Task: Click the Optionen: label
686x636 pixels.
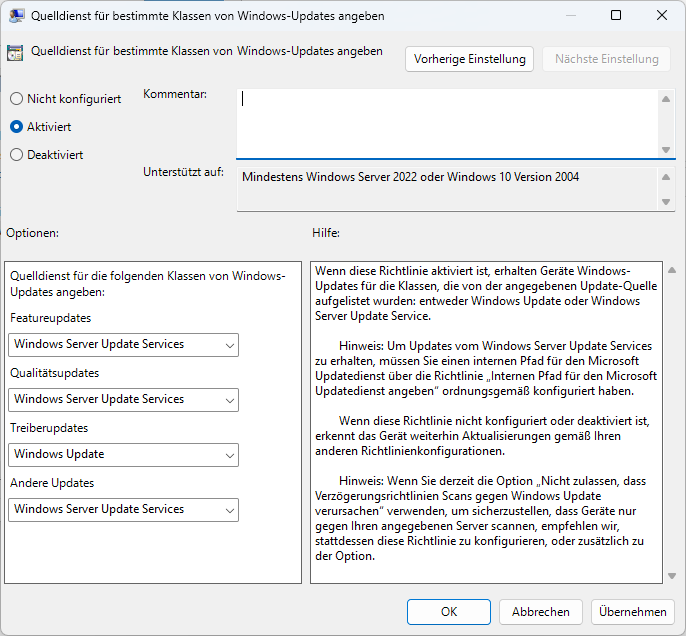Action: click(x=32, y=233)
